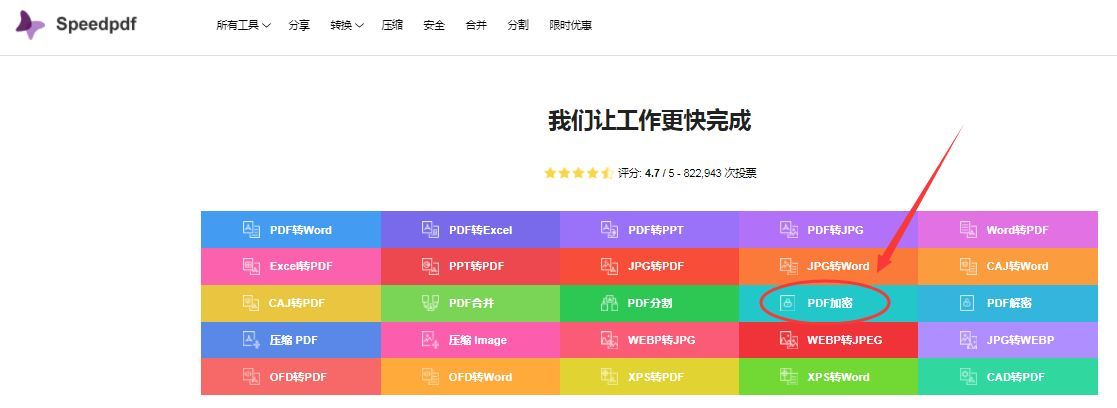Open the PDF转PPT converter label
1117x408 pixels.
point(655,230)
